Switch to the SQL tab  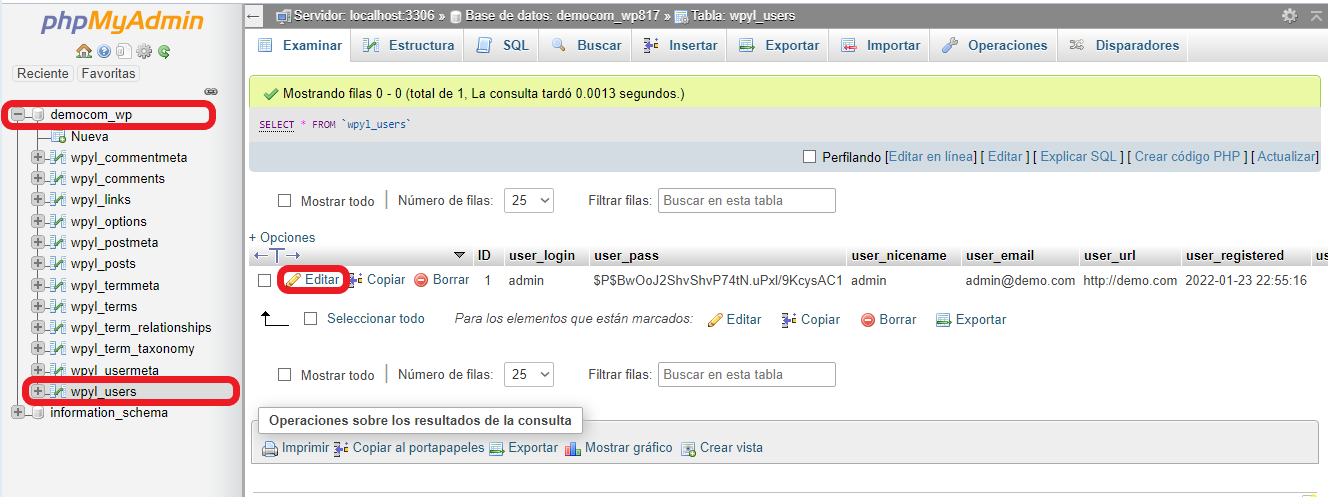coord(503,45)
